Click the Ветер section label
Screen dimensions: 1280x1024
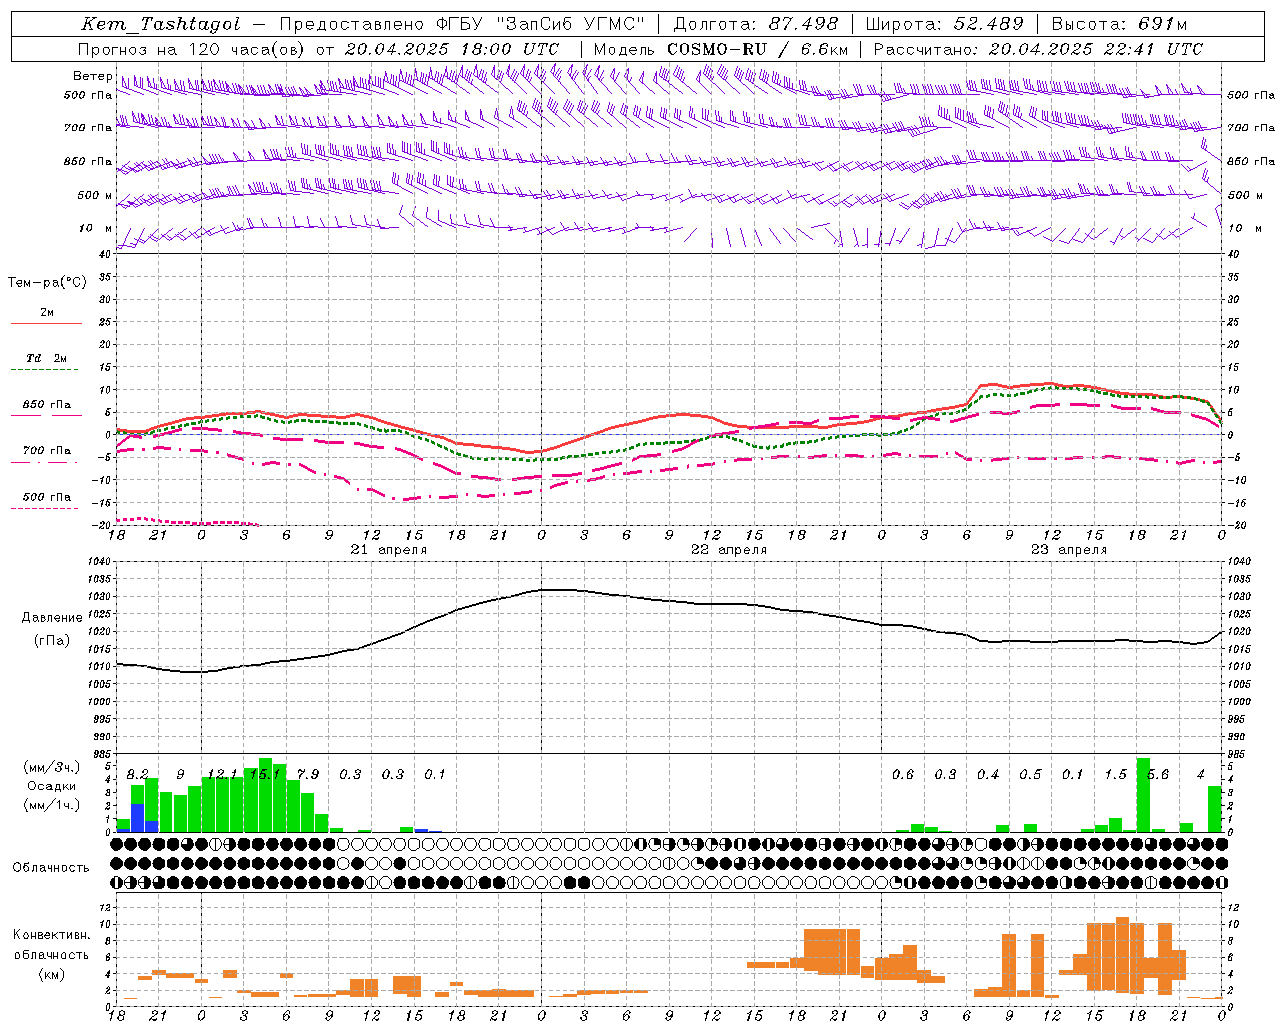(93, 76)
